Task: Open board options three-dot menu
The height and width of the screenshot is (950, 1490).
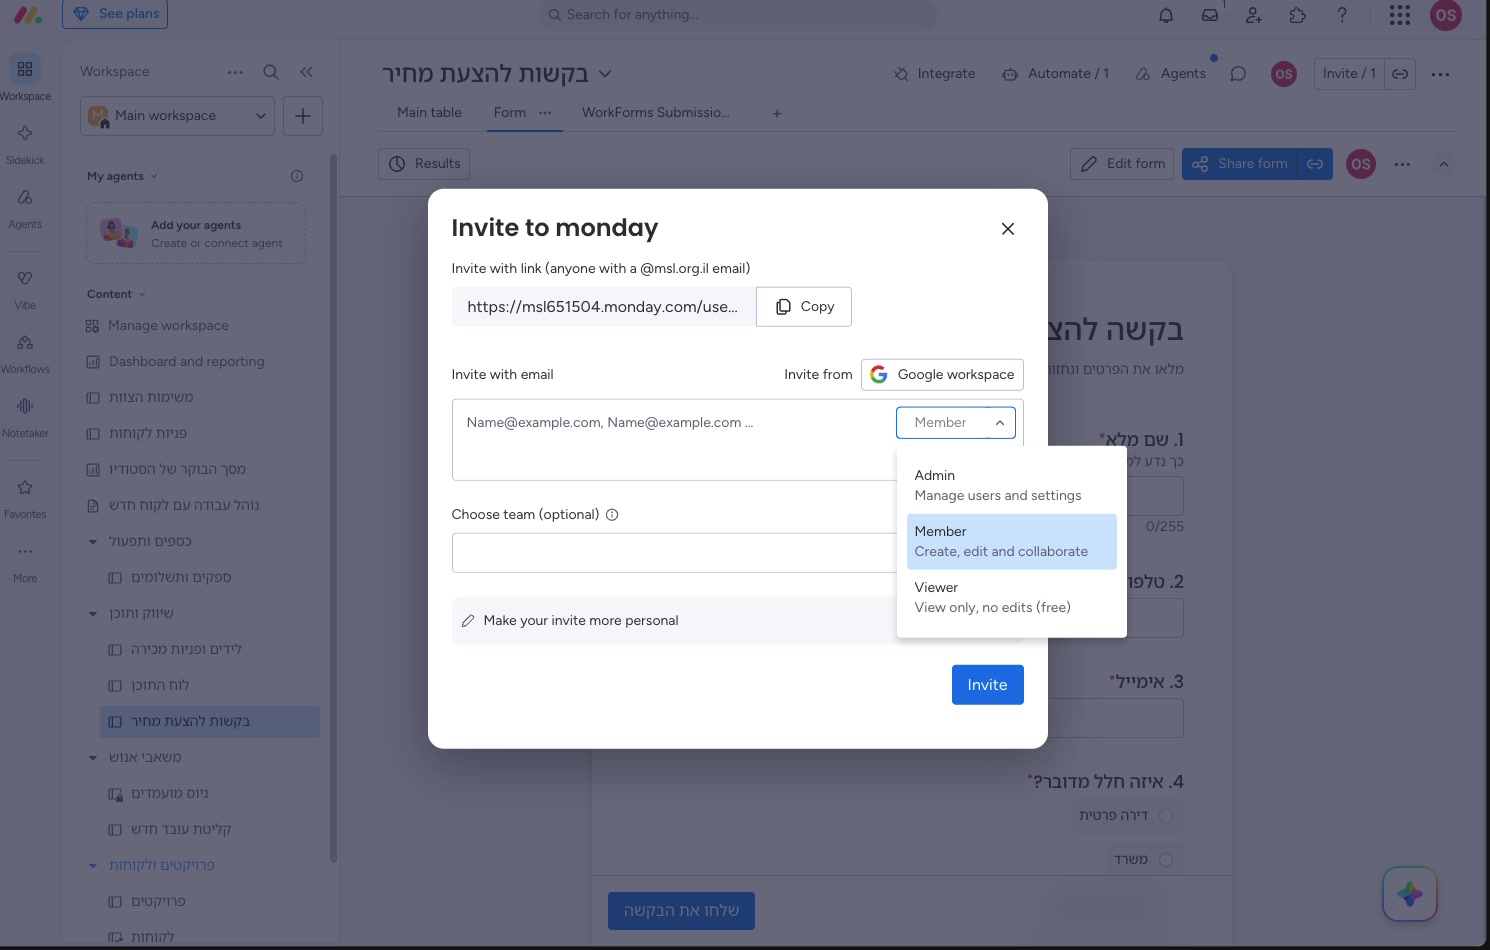Action: point(1440,74)
